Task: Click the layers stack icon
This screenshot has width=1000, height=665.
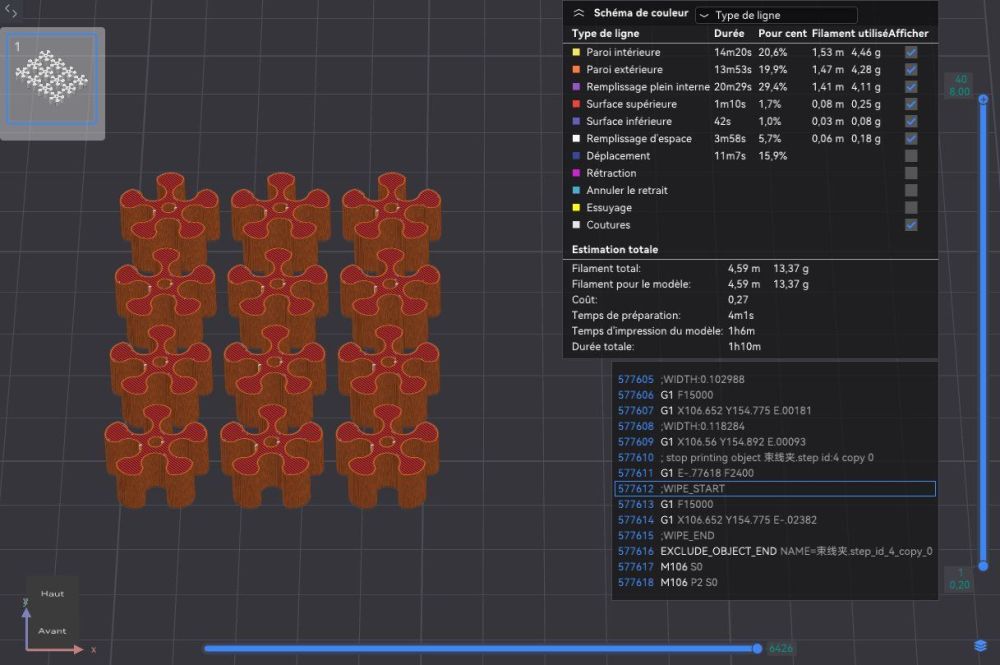Action: coord(980,646)
